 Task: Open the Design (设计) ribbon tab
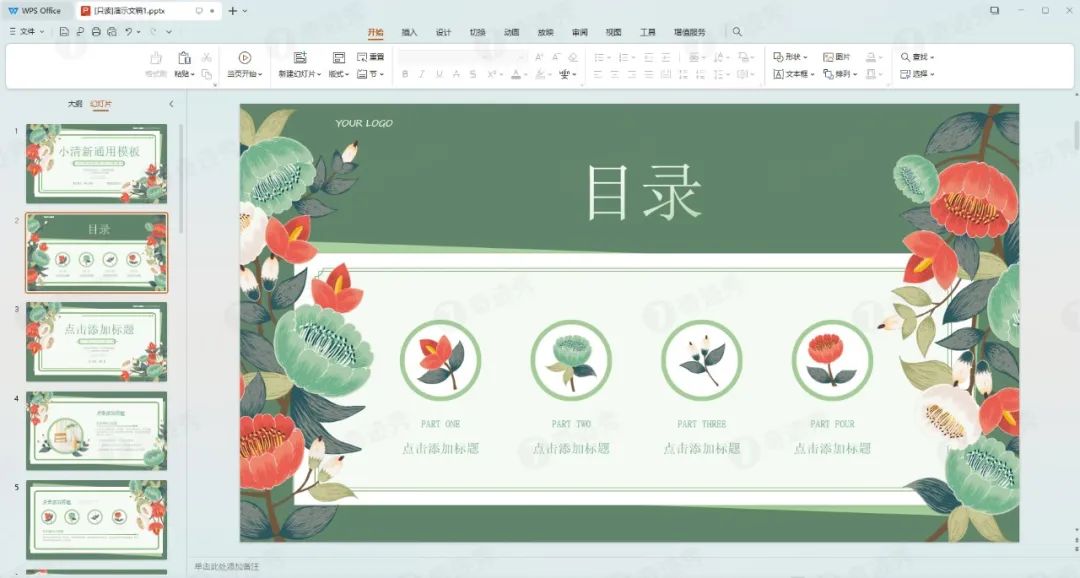(x=443, y=32)
